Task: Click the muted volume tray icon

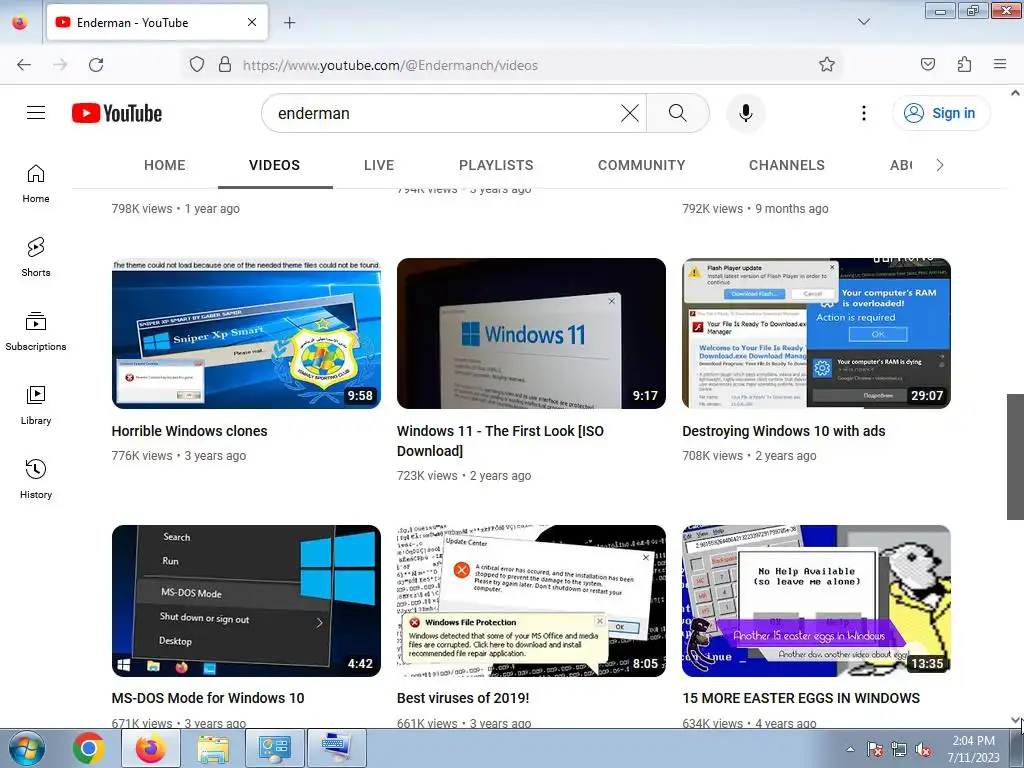Action: pos(923,749)
